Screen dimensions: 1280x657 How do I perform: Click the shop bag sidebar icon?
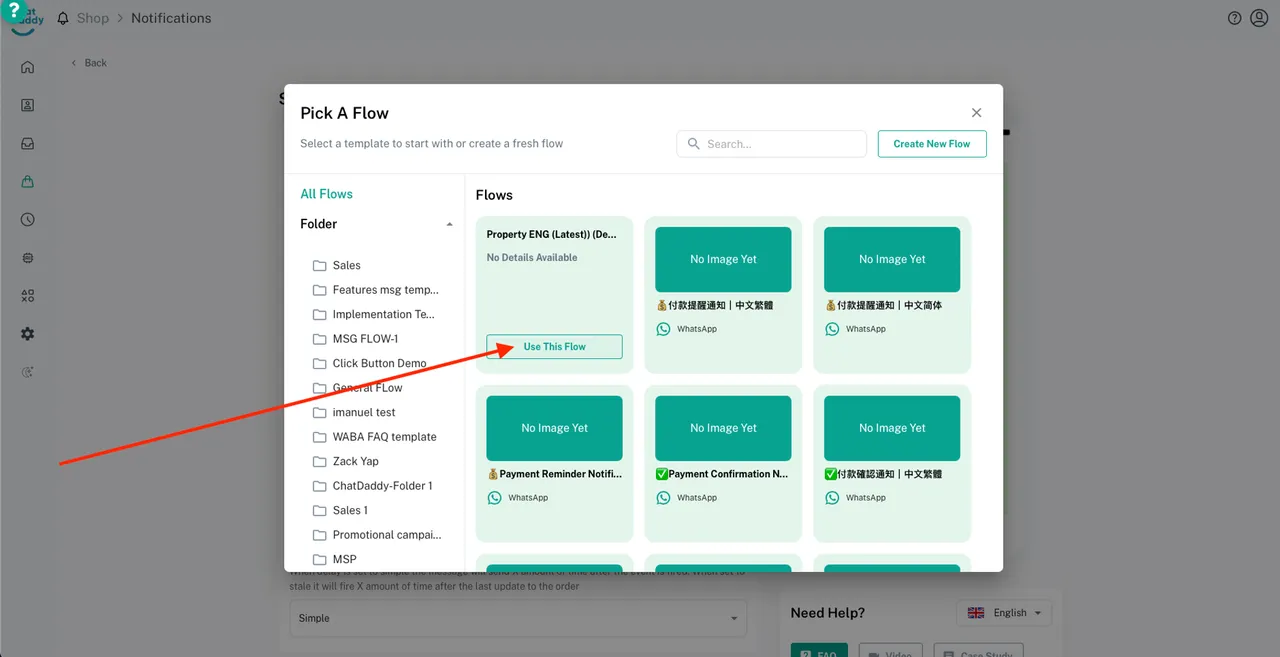(27, 181)
